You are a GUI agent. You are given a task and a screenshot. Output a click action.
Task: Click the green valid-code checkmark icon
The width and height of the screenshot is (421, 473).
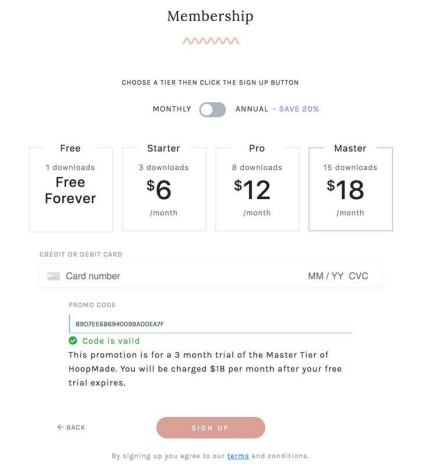click(x=73, y=341)
